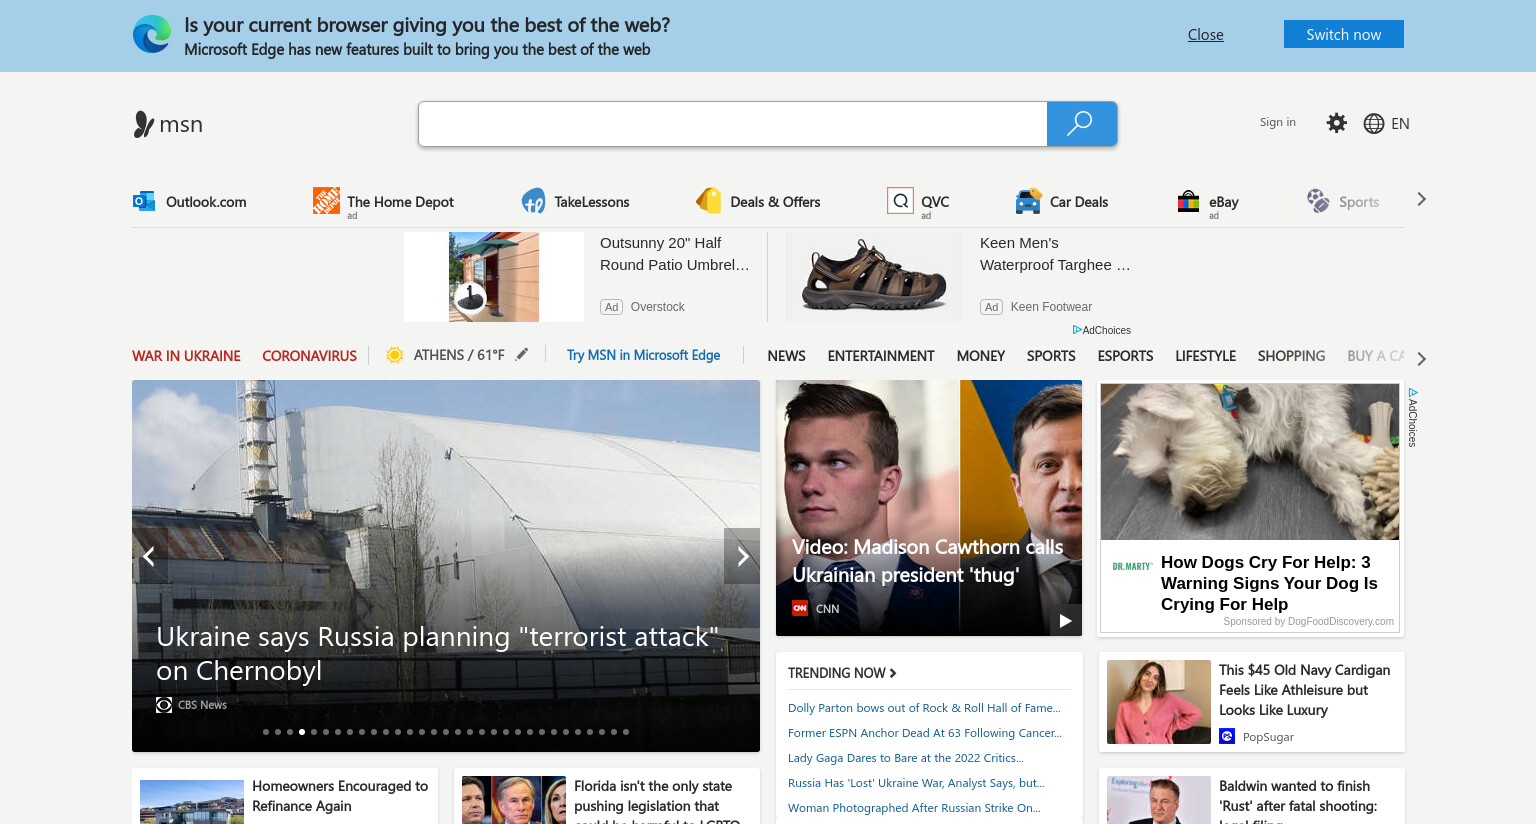Go to previous slide in carousel
This screenshot has width=1536, height=824.
point(149,556)
